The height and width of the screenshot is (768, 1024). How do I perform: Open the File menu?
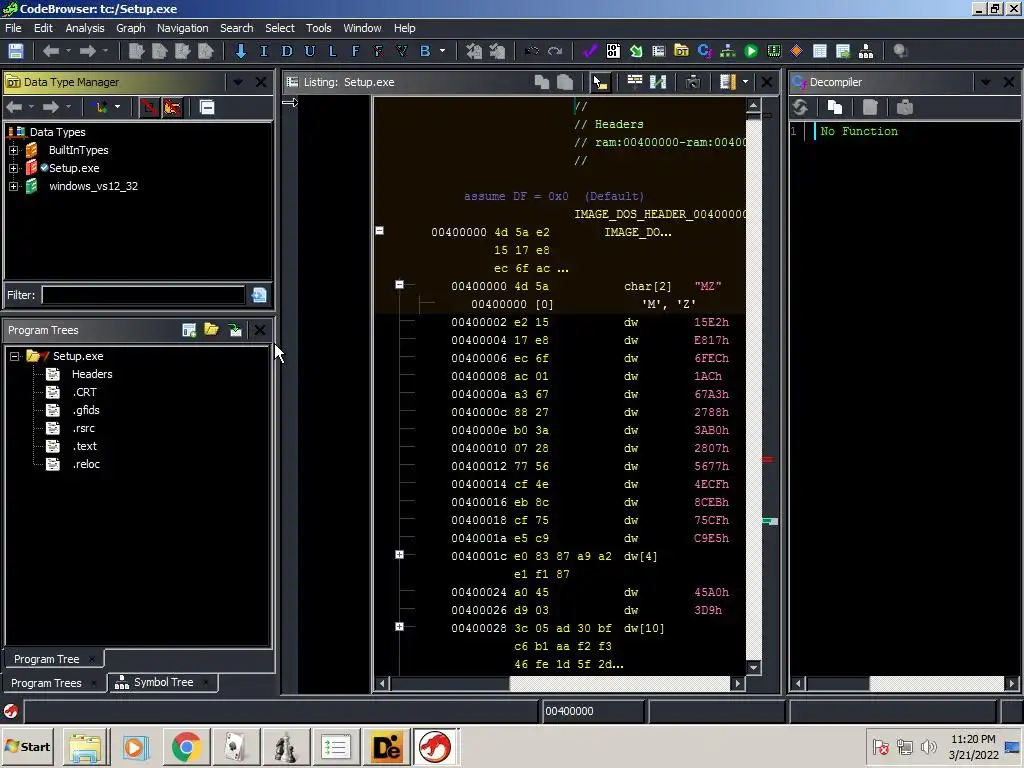tap(13, 28)
